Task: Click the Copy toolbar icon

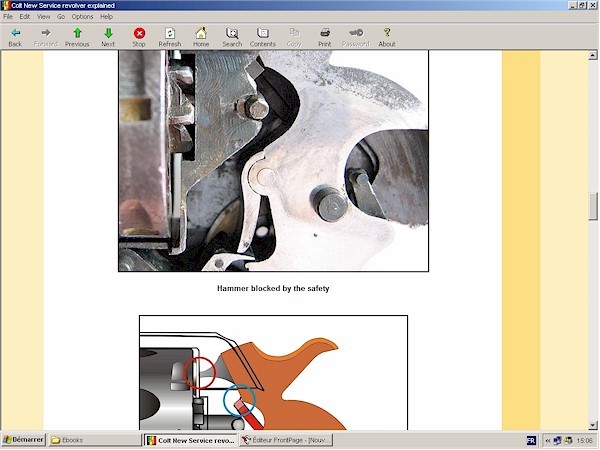Action: click(x=294, y=37)
